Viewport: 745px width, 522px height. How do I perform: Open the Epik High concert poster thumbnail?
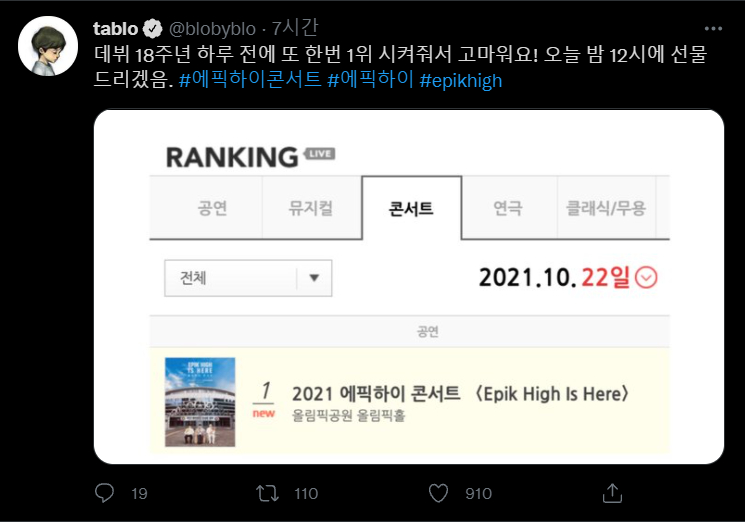[200, 402]
